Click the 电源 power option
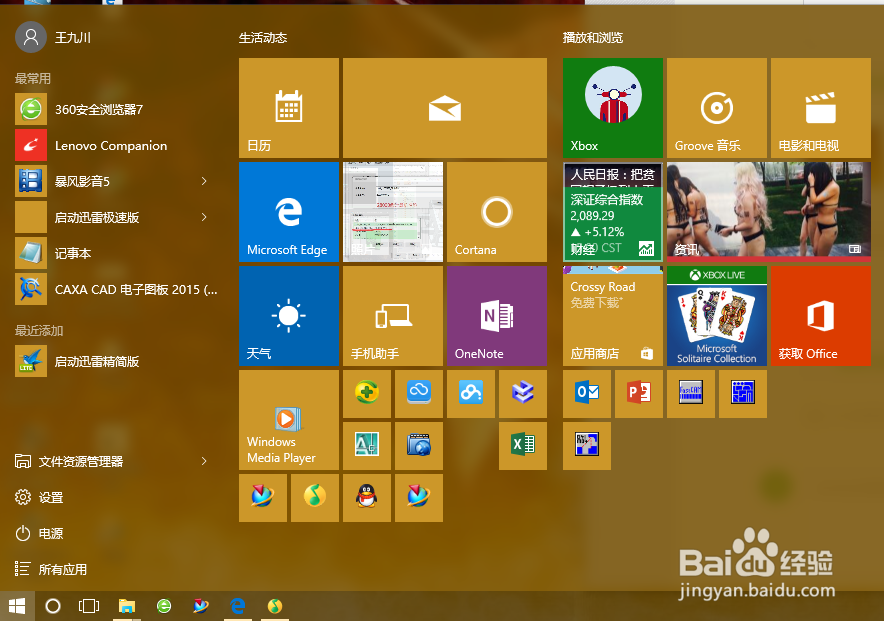Image resolution: width=884 pixels, height=621 pixels. point(49,533)
